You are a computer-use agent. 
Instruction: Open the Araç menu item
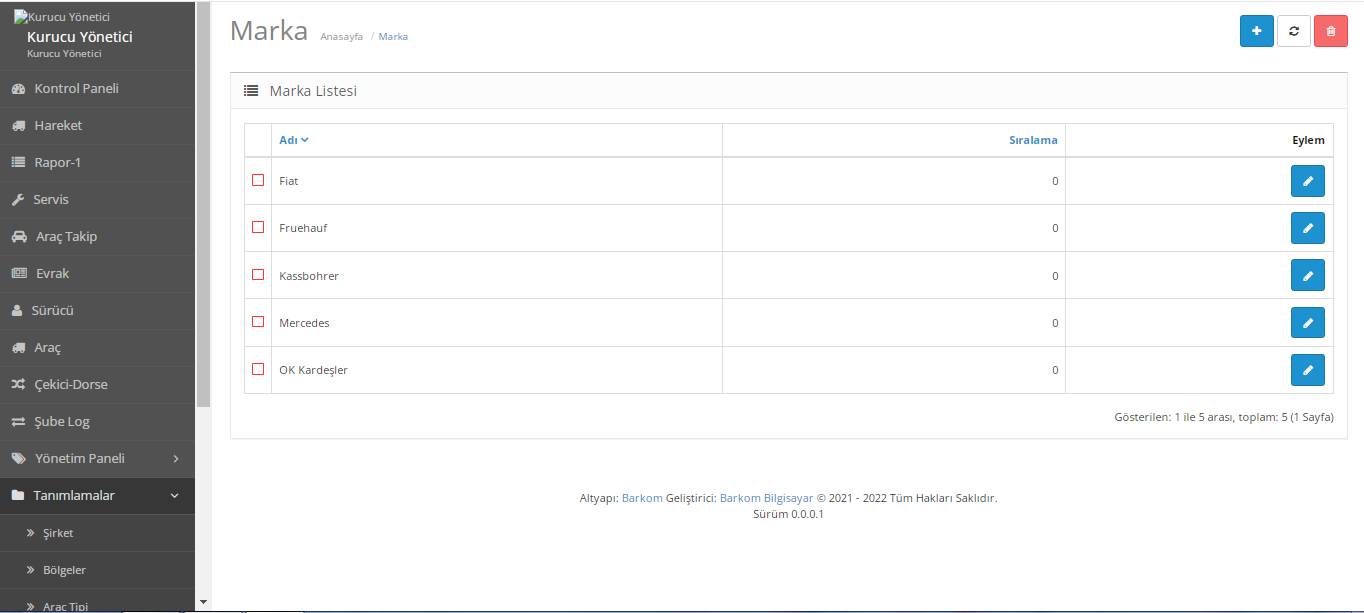tap(97, 348)
